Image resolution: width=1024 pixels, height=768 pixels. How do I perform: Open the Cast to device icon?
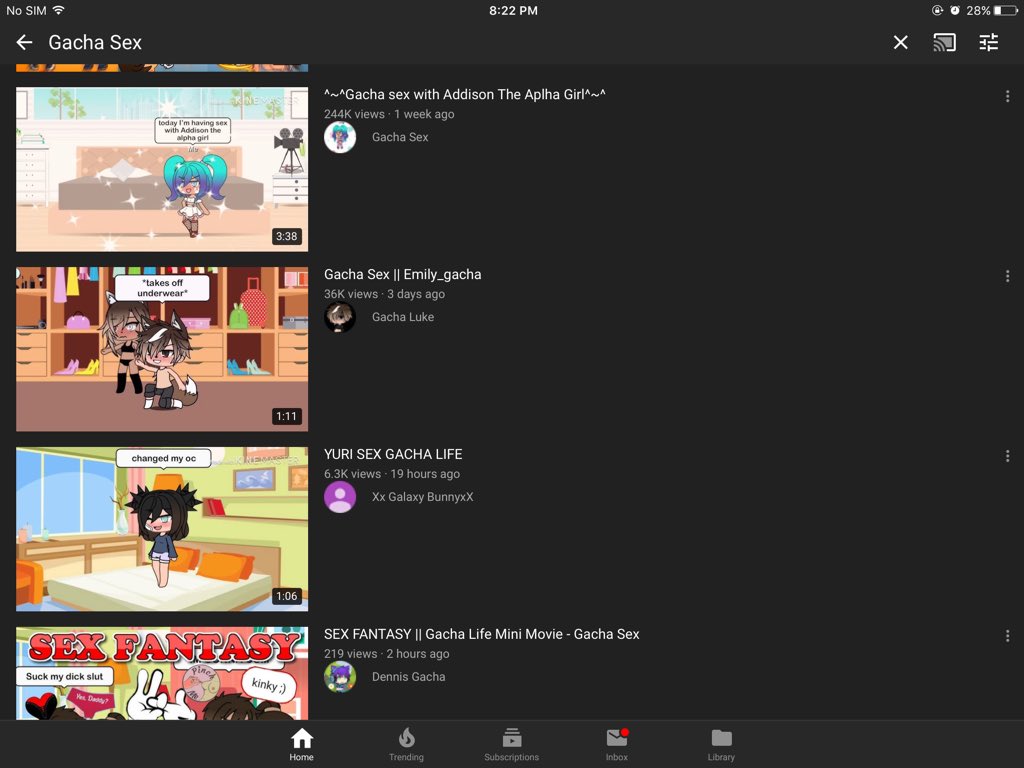[944, 42]
